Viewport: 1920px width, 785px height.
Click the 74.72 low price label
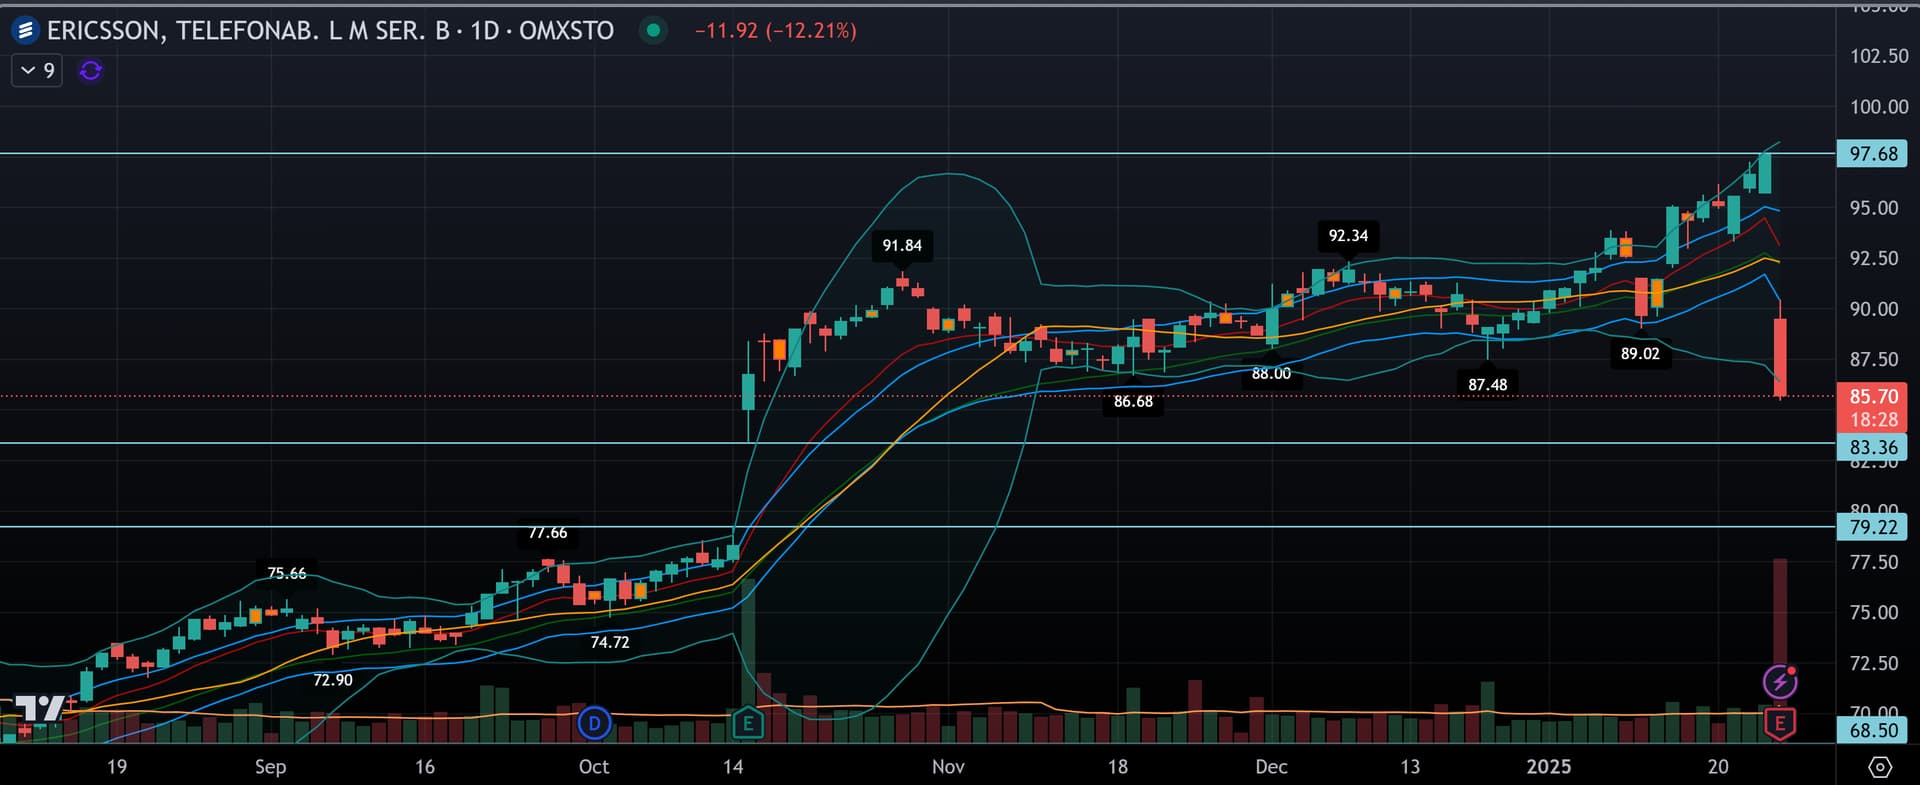click(x=610, y=642)
